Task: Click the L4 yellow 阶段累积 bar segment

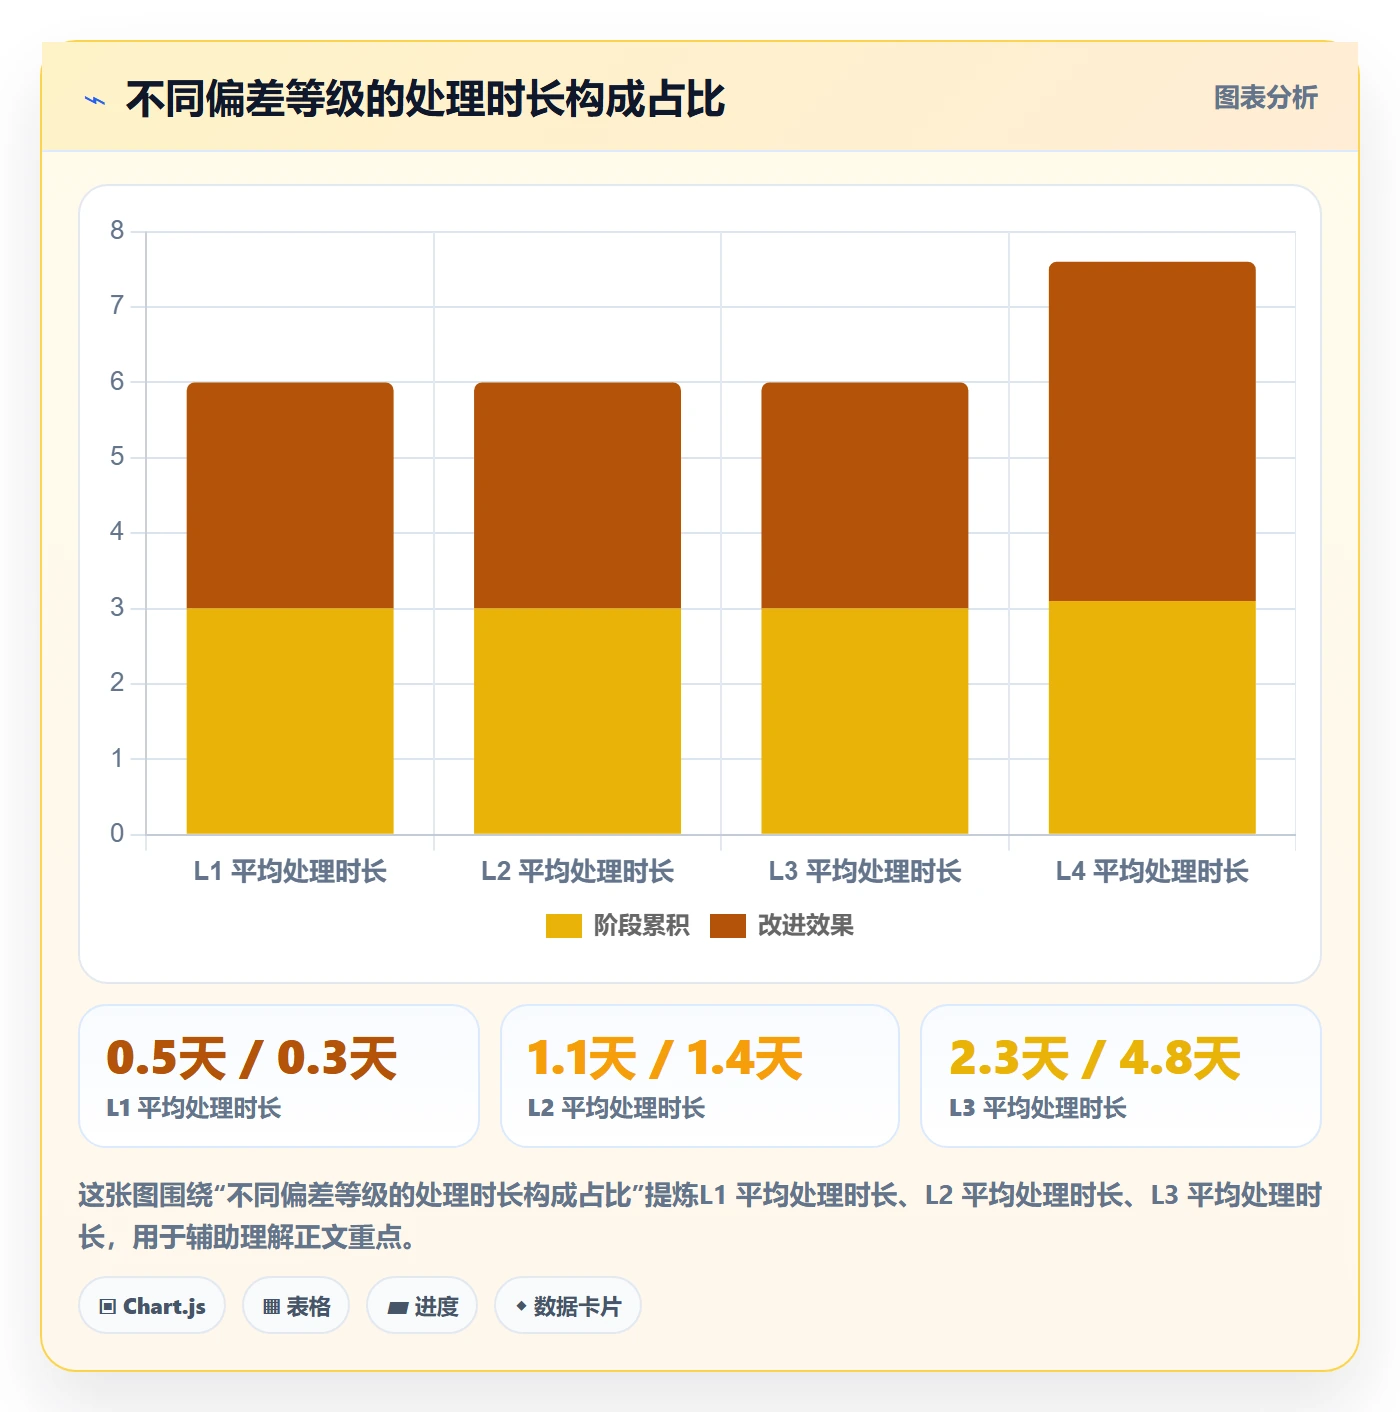Action: (1152, 717)
